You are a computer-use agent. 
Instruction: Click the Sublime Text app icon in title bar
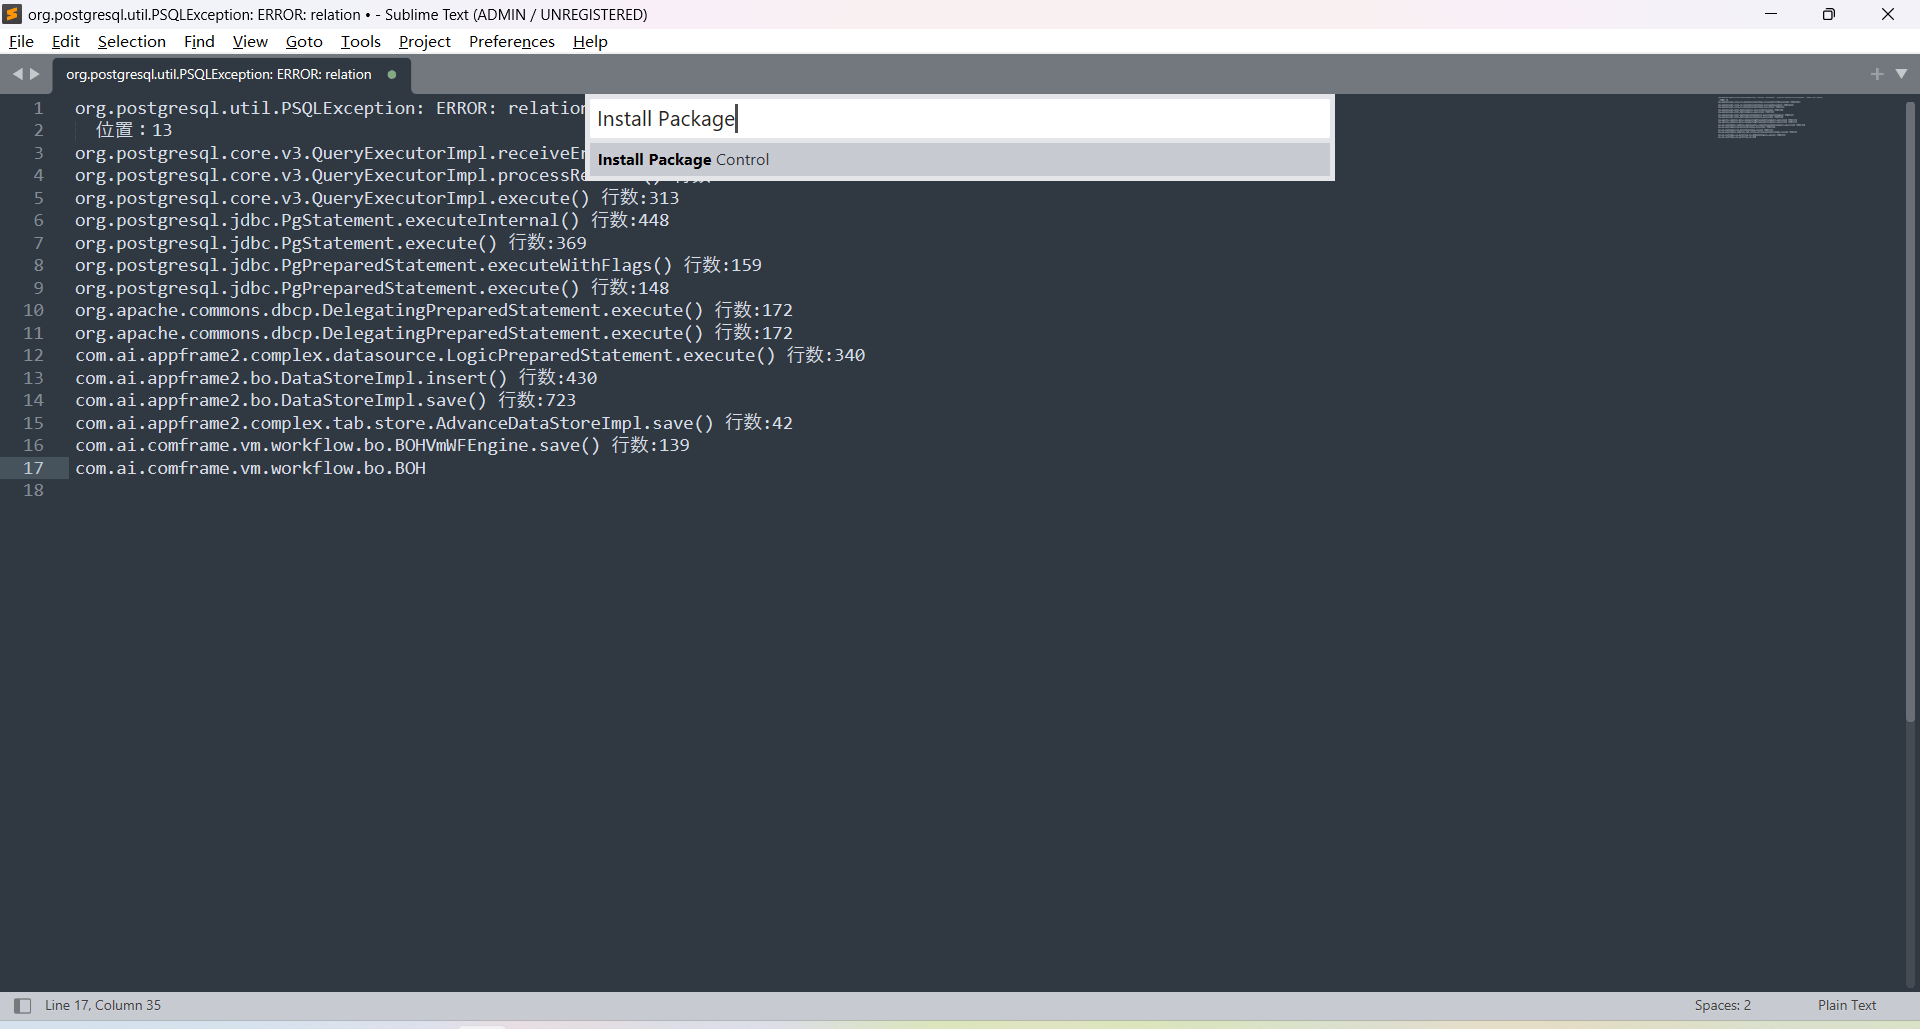click(x=12, y=14)
